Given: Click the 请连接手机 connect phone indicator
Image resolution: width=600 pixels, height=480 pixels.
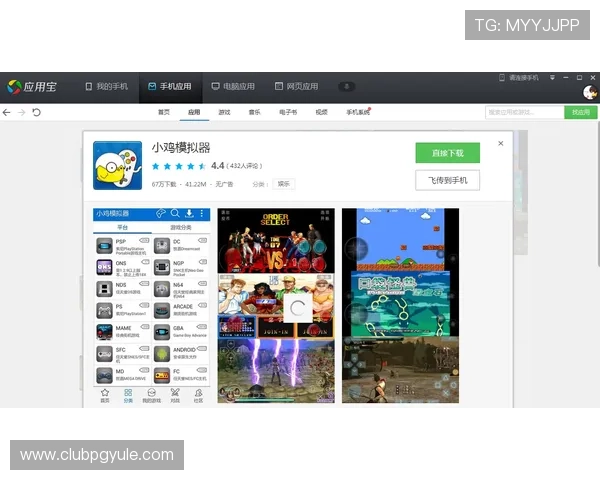Looking at the screenshot, I should [519, 78].
